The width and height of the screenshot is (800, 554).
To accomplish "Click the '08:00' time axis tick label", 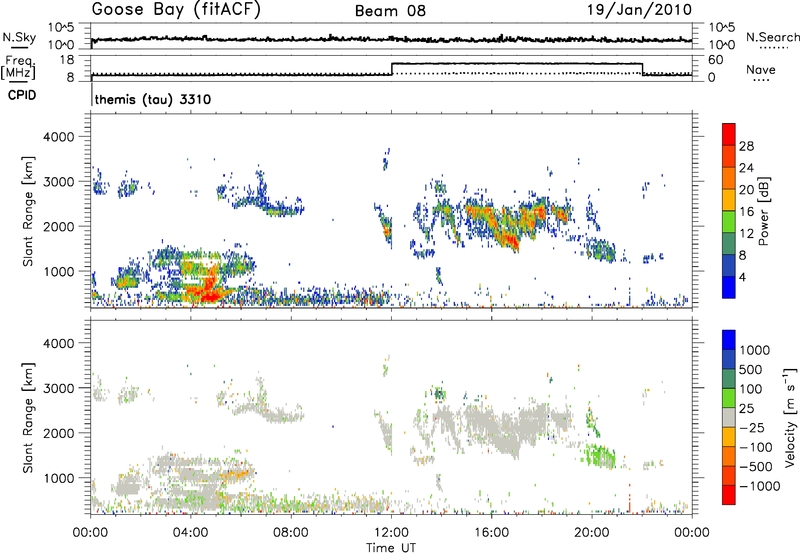I will 291,533.
